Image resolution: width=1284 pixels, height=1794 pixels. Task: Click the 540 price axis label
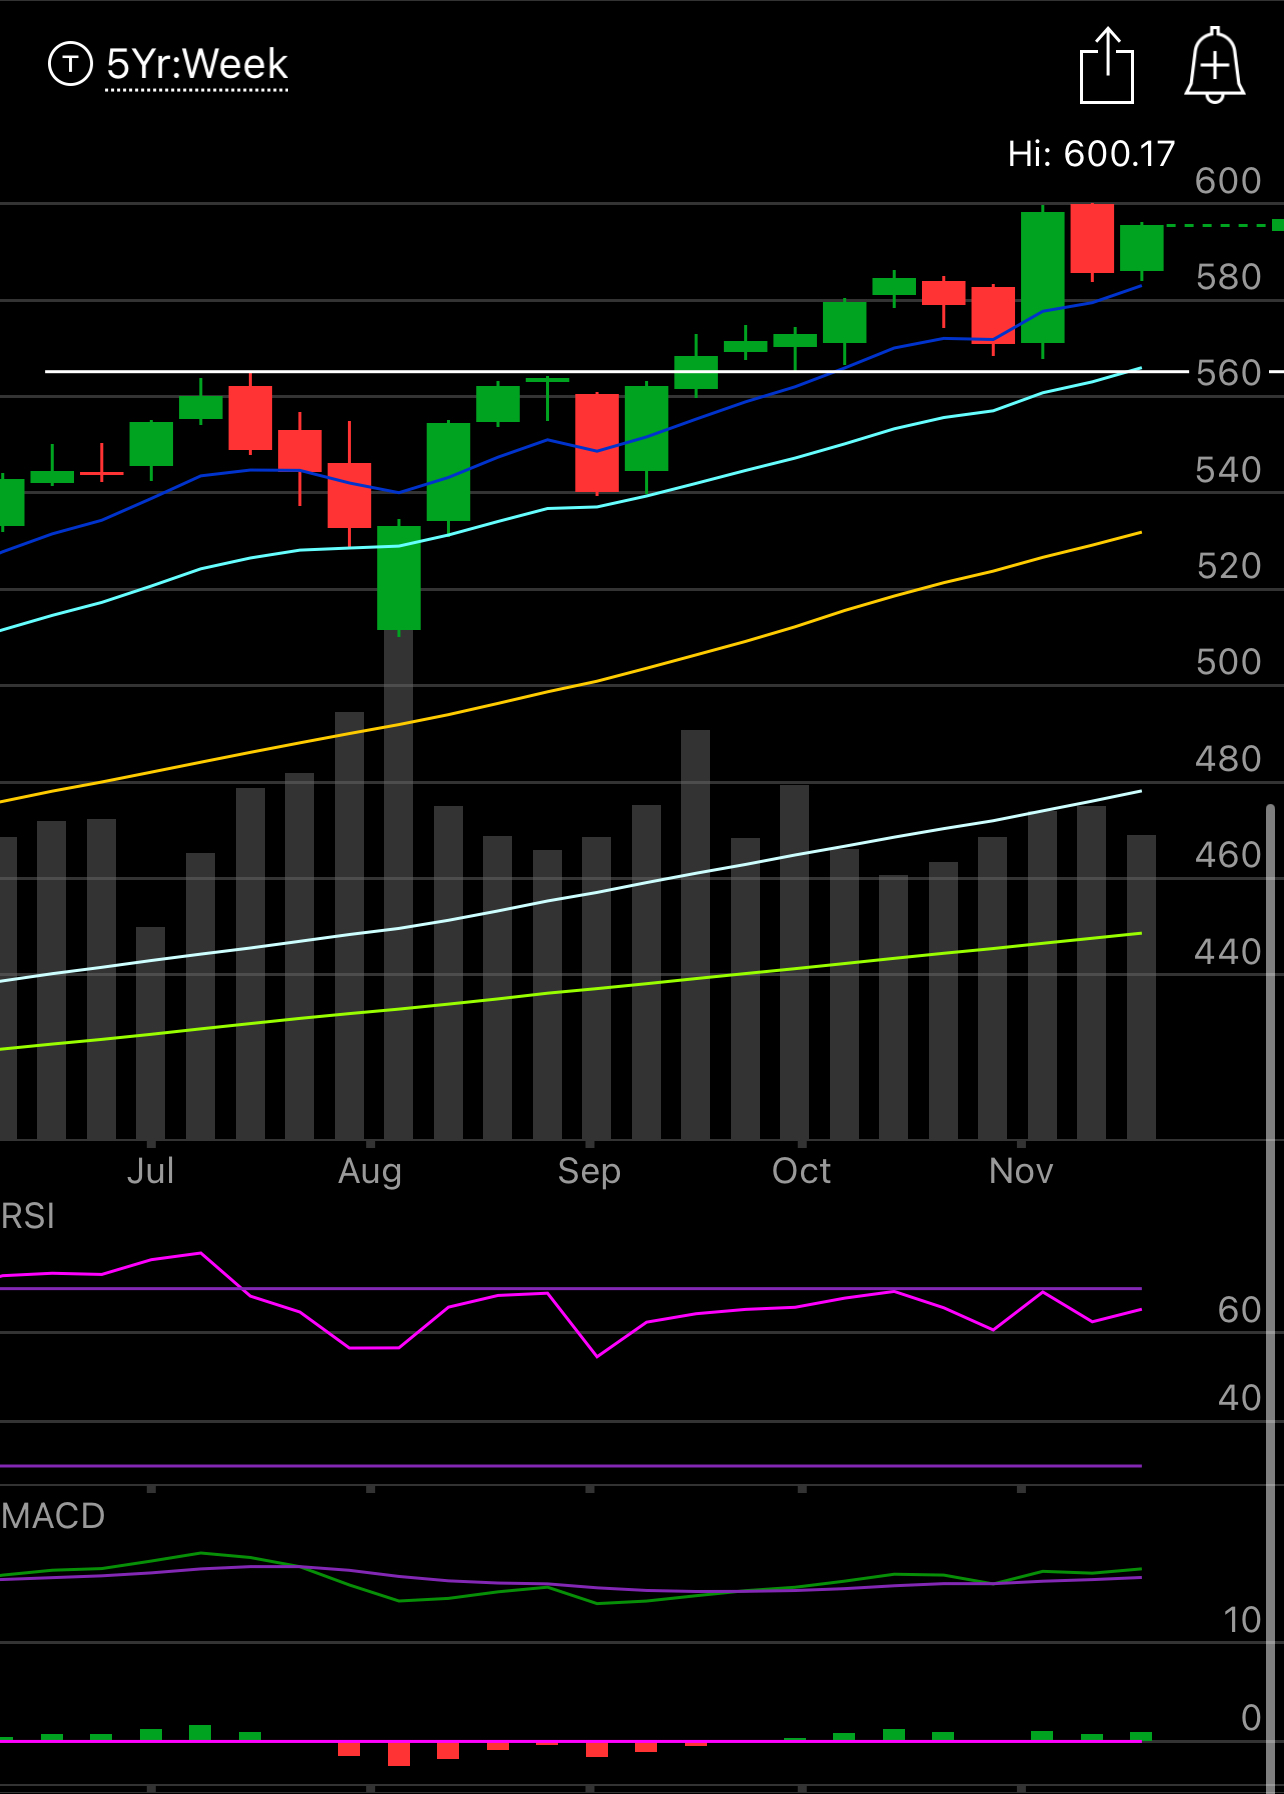pyautogui.click(x=1228, y=470)
